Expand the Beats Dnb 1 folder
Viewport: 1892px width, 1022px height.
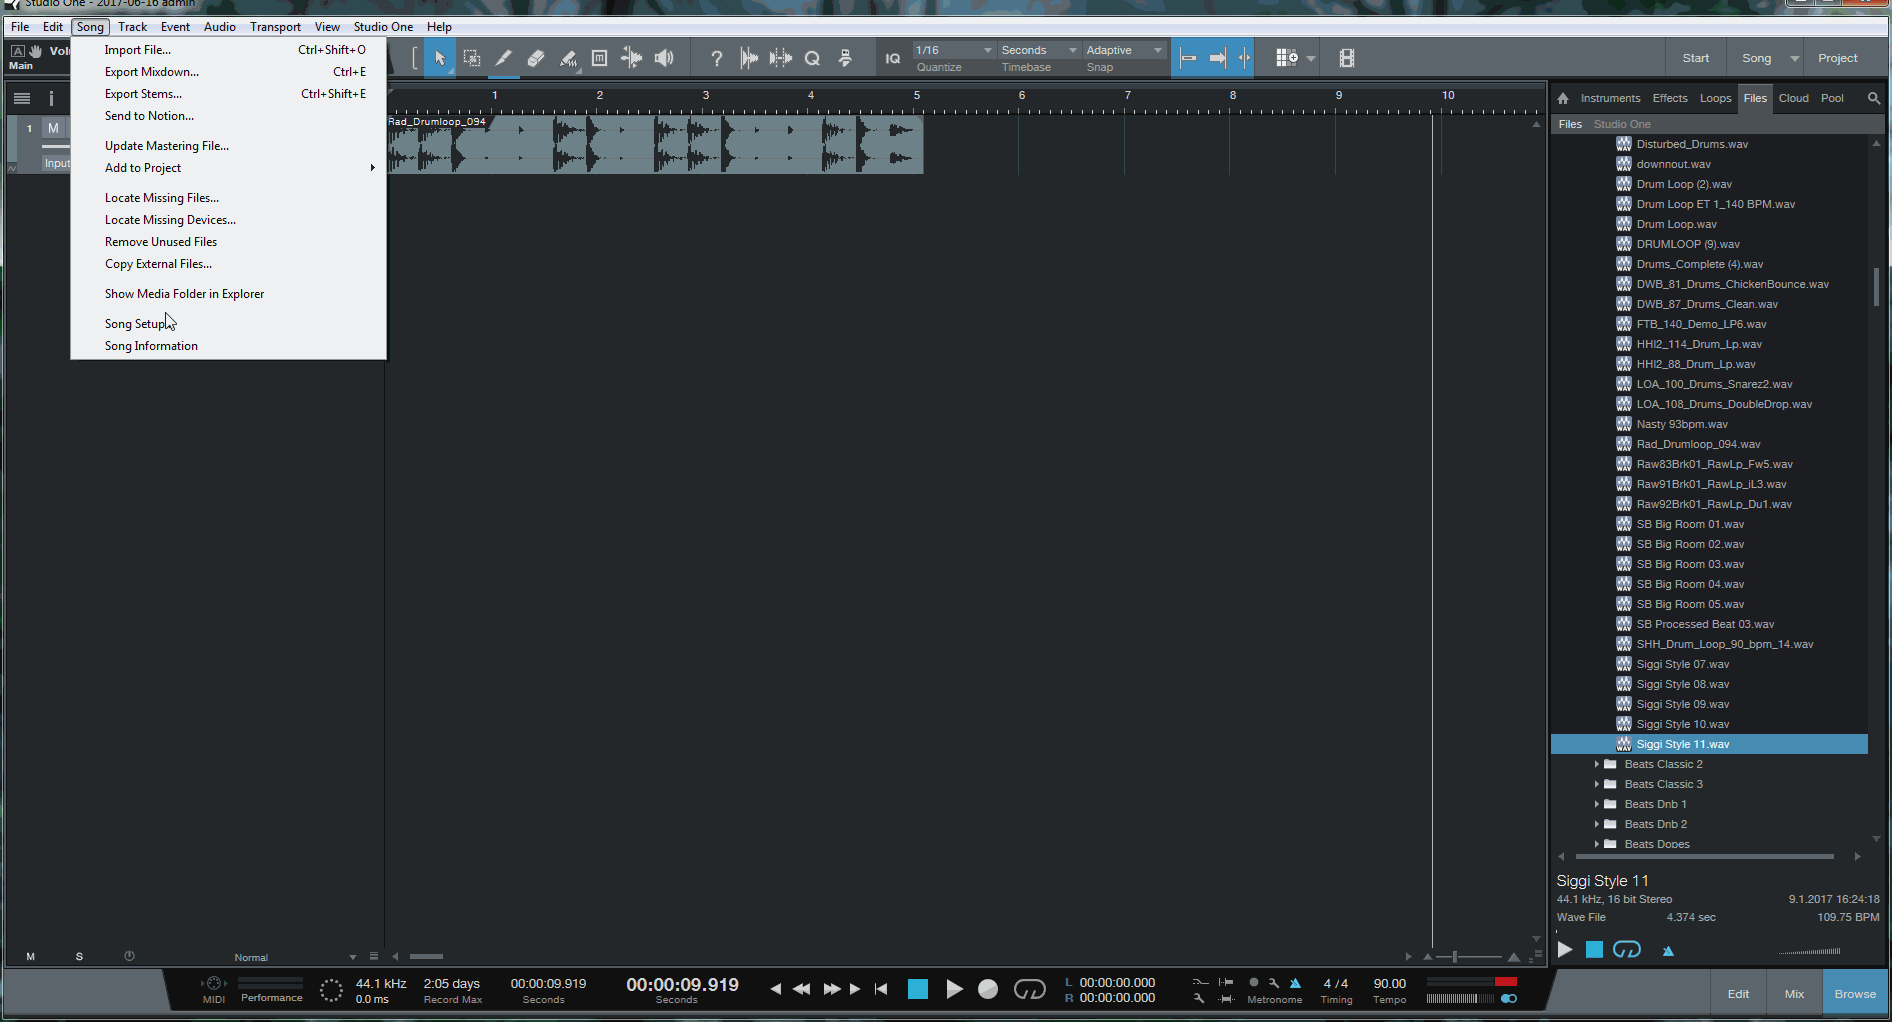(x=1596, y=804)
